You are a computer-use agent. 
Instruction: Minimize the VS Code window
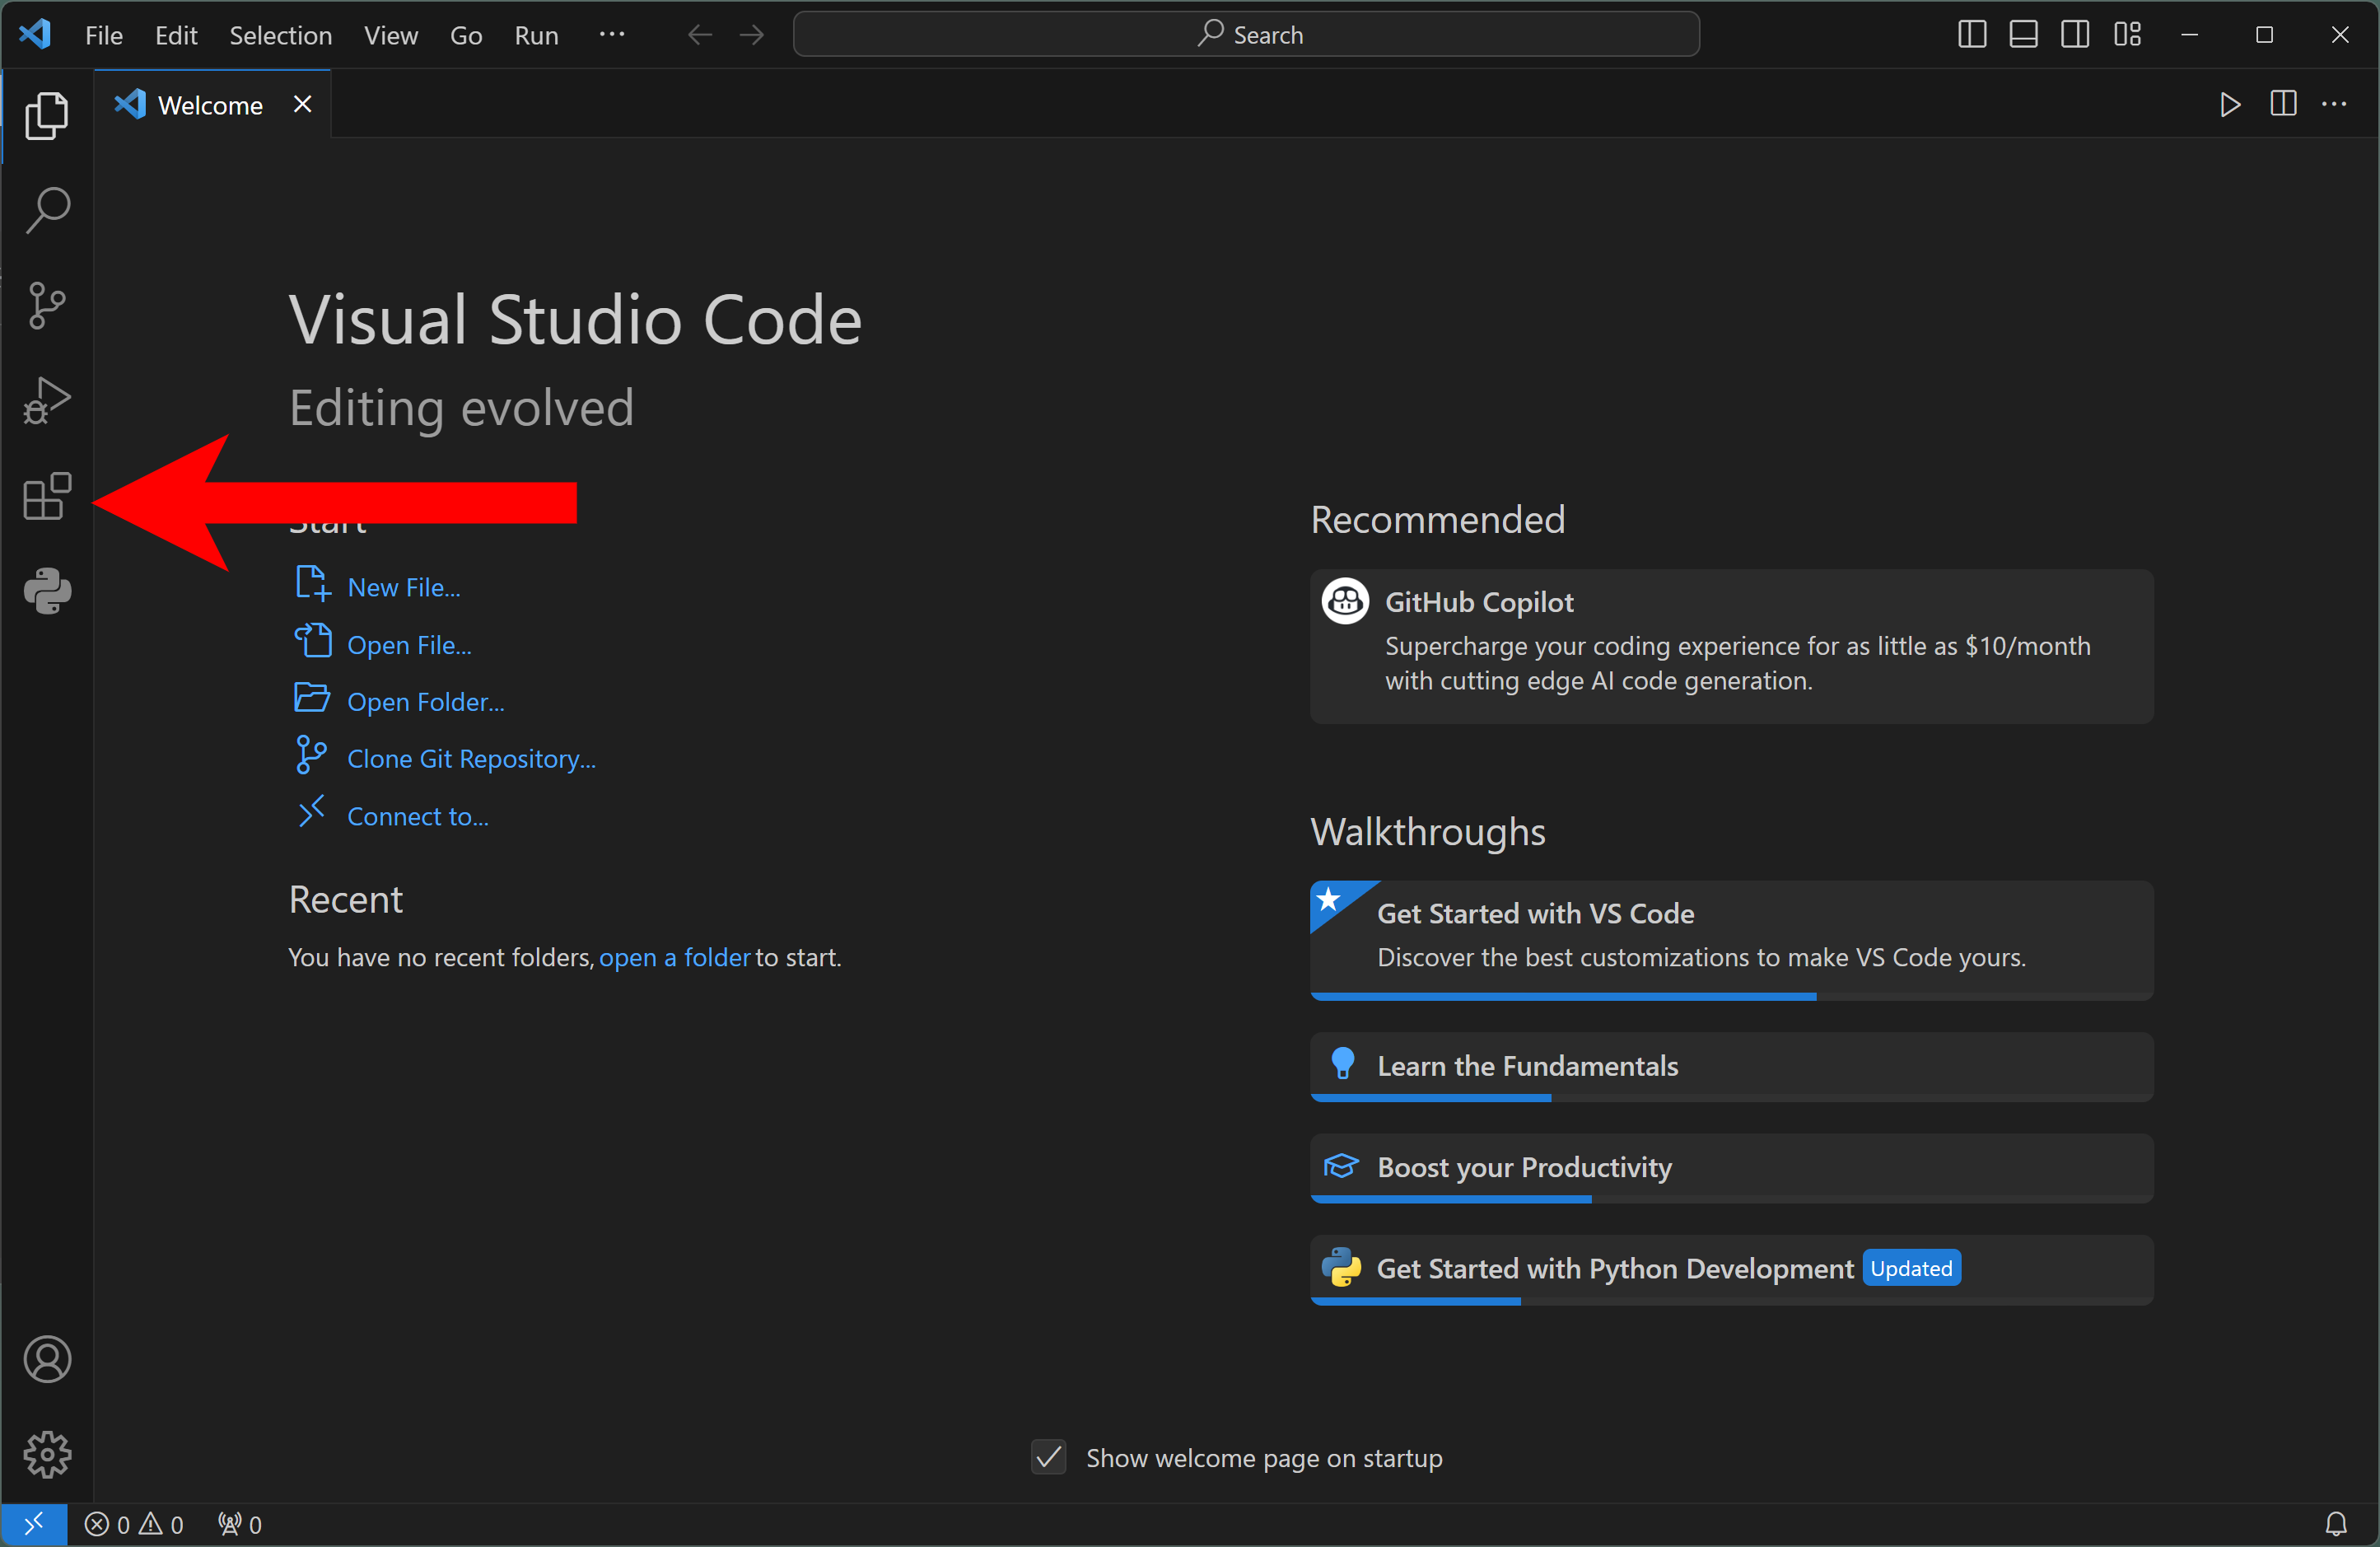2189,35
